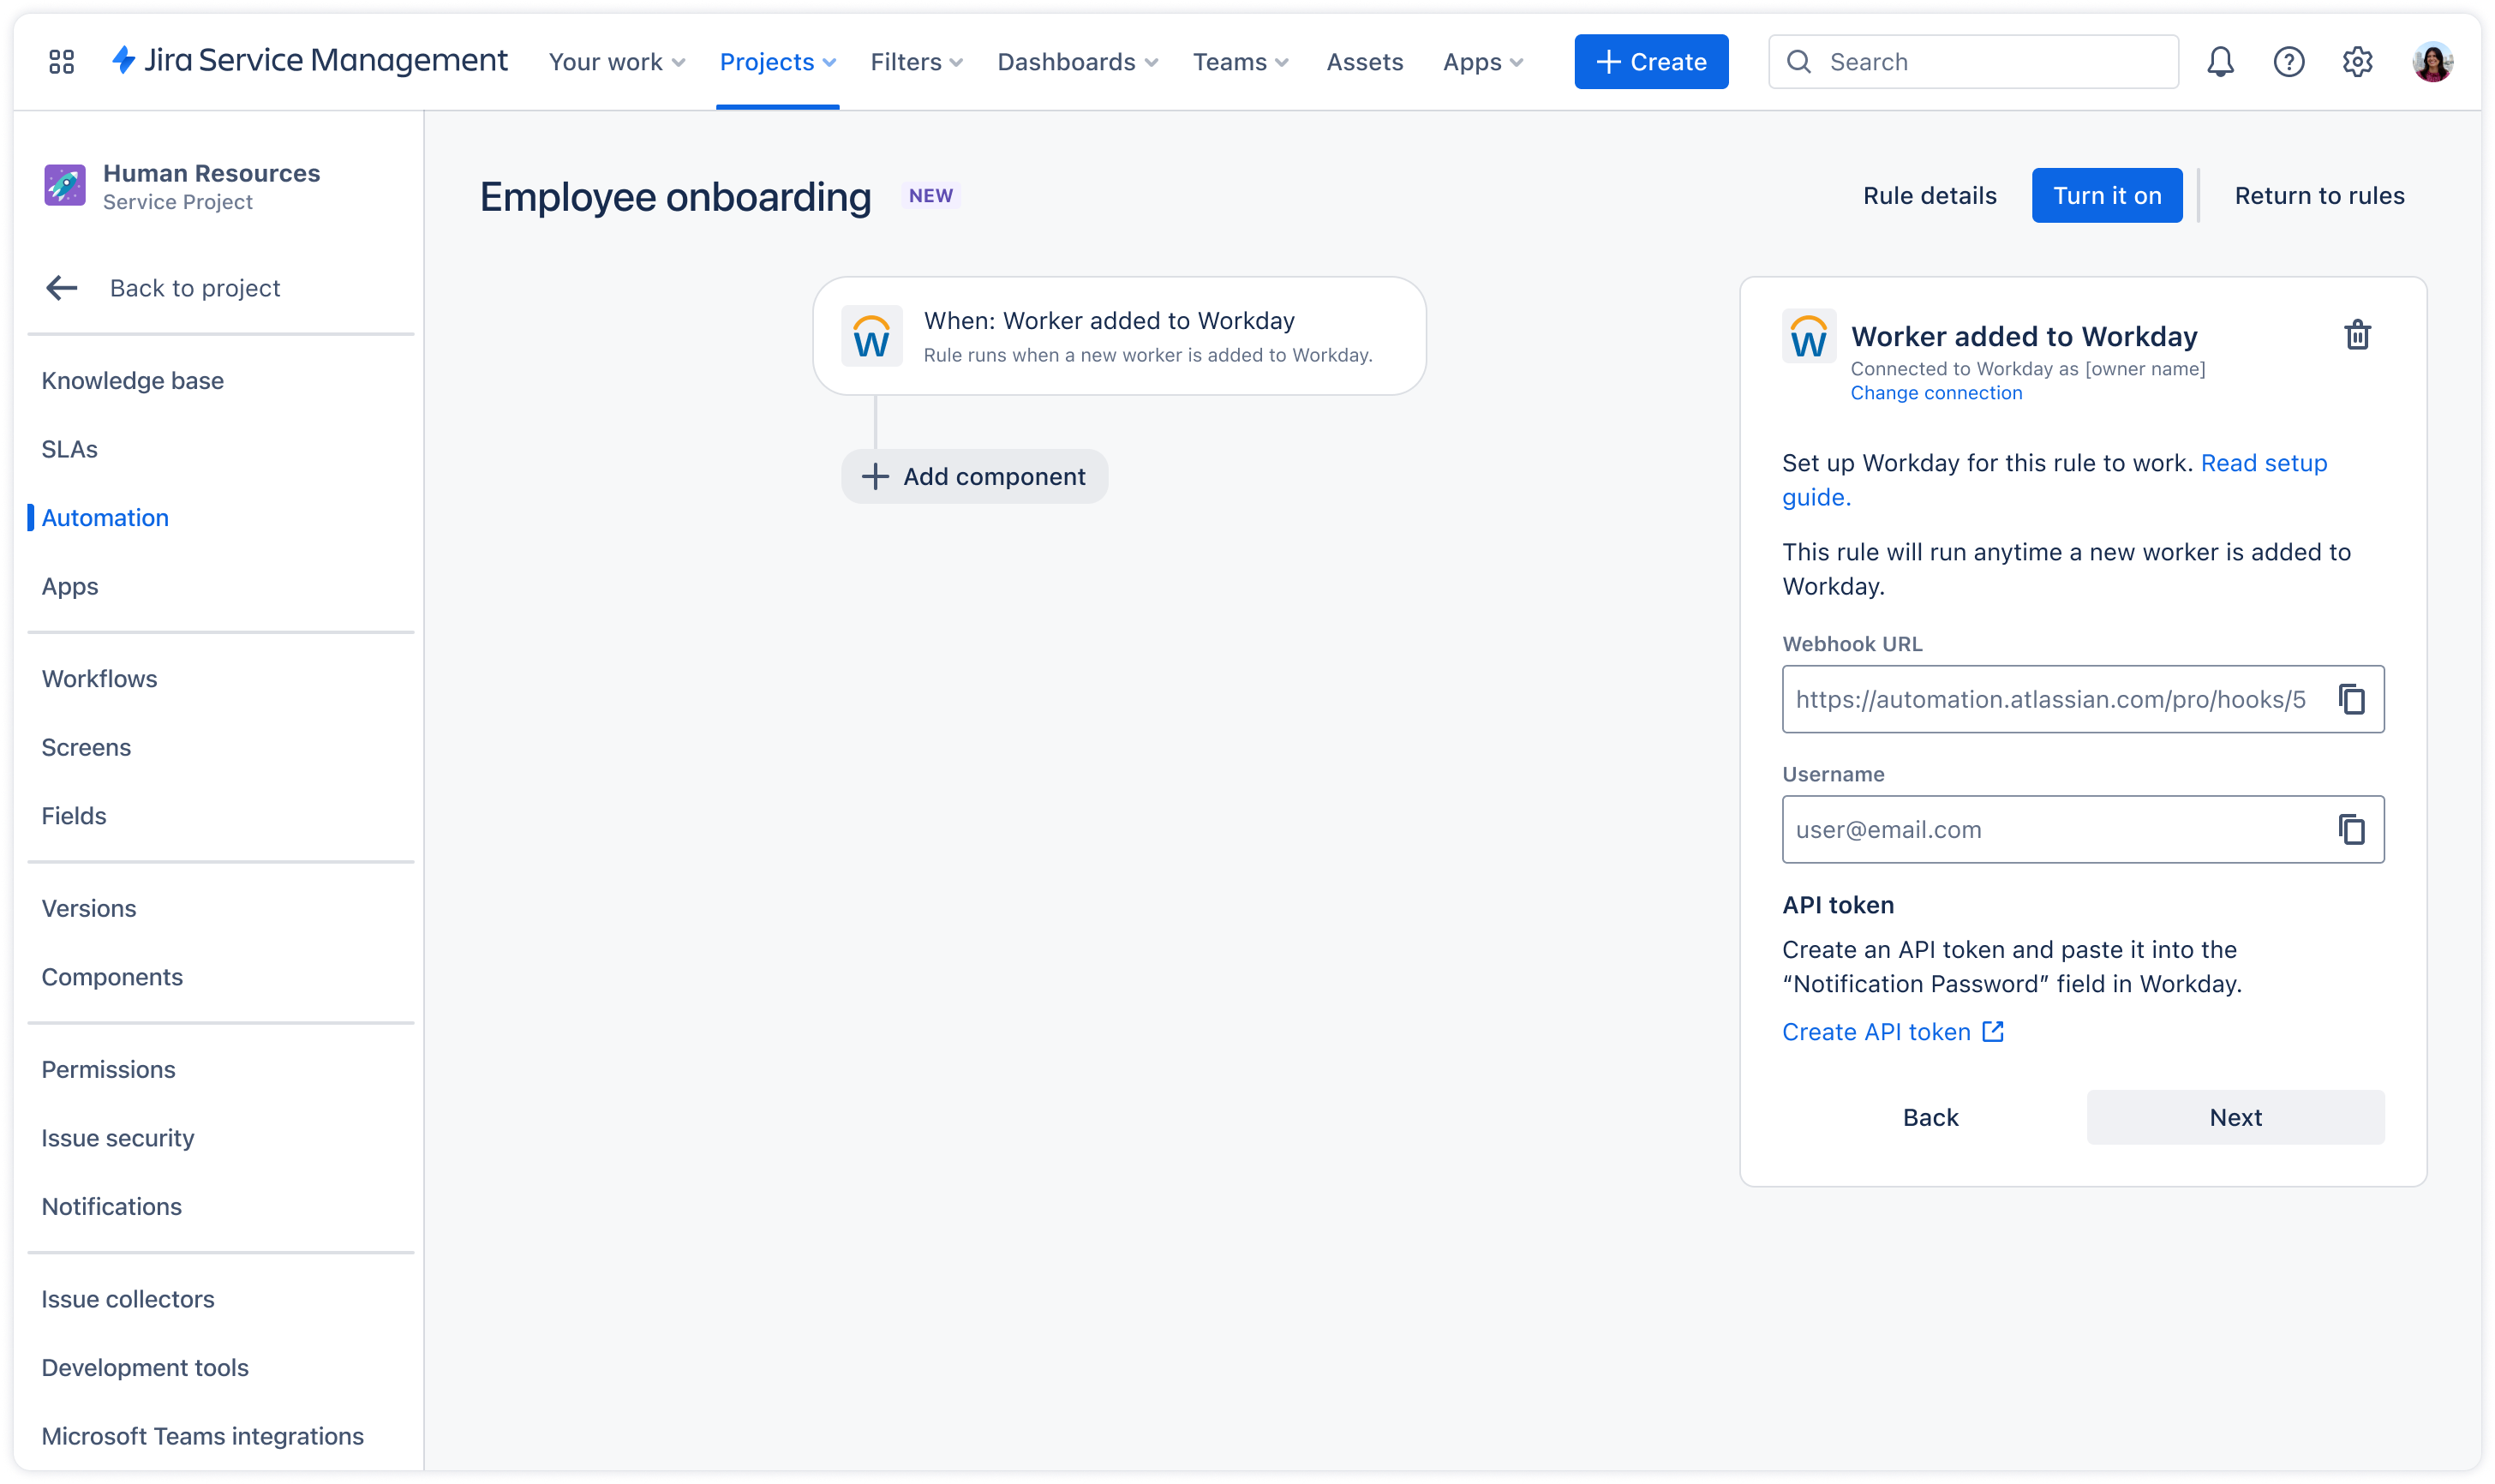Click the Jira Service Management lightning logo

tap(124, 61)
